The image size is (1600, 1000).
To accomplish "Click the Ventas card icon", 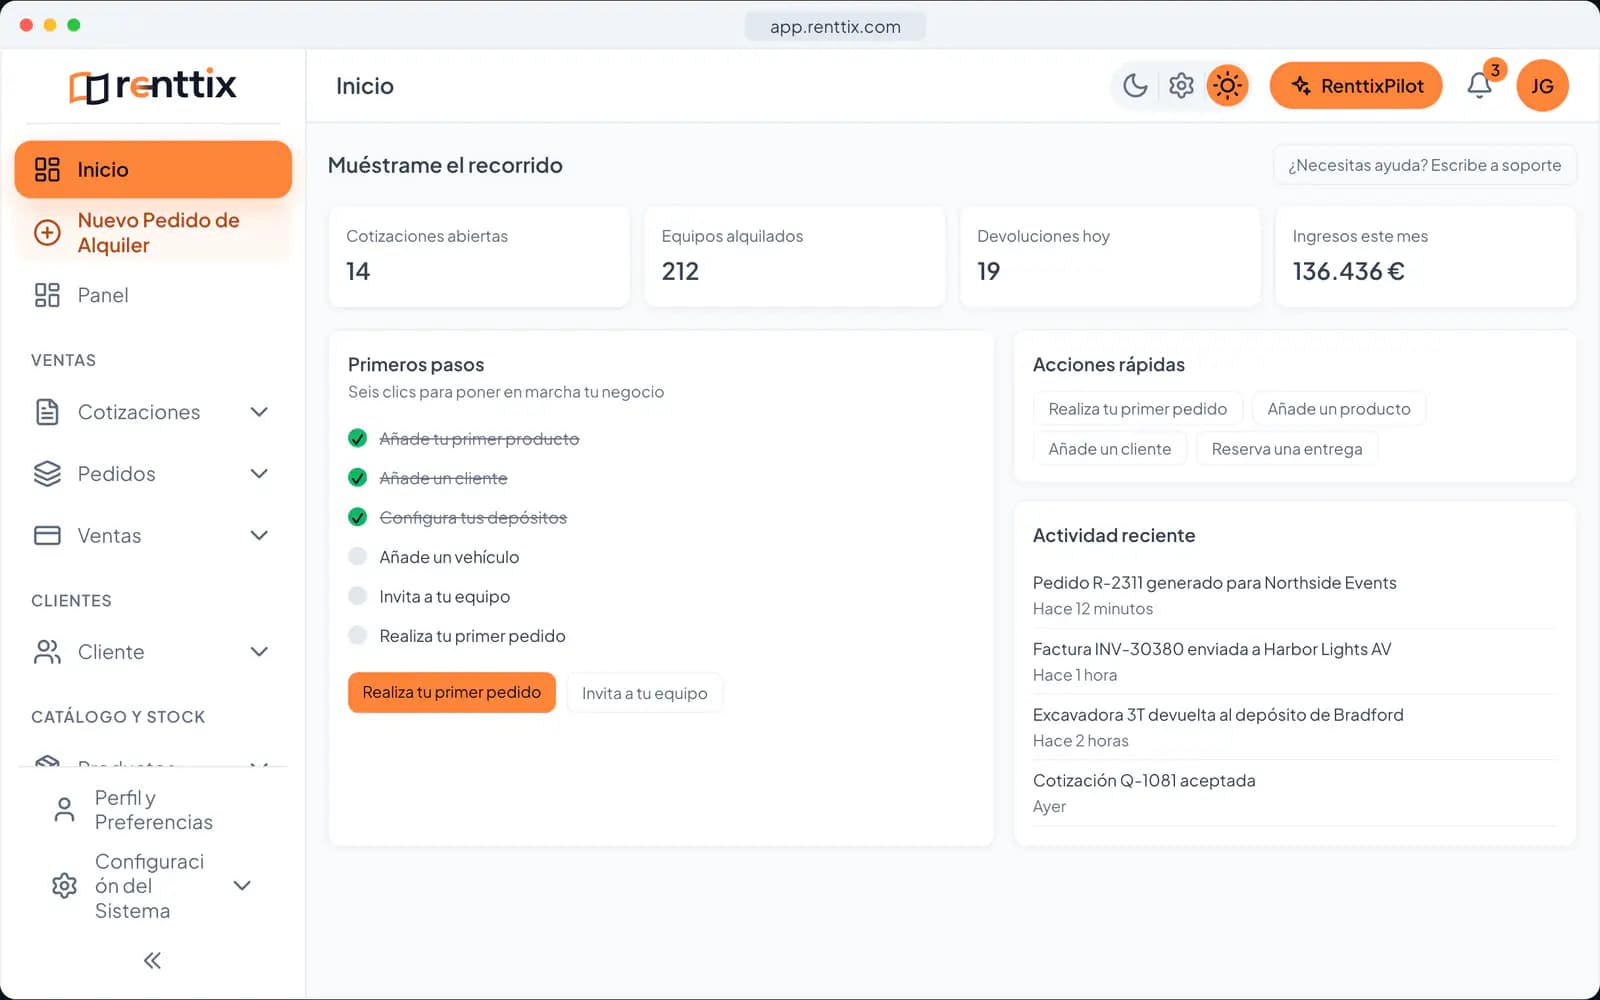I will point(47,535).
